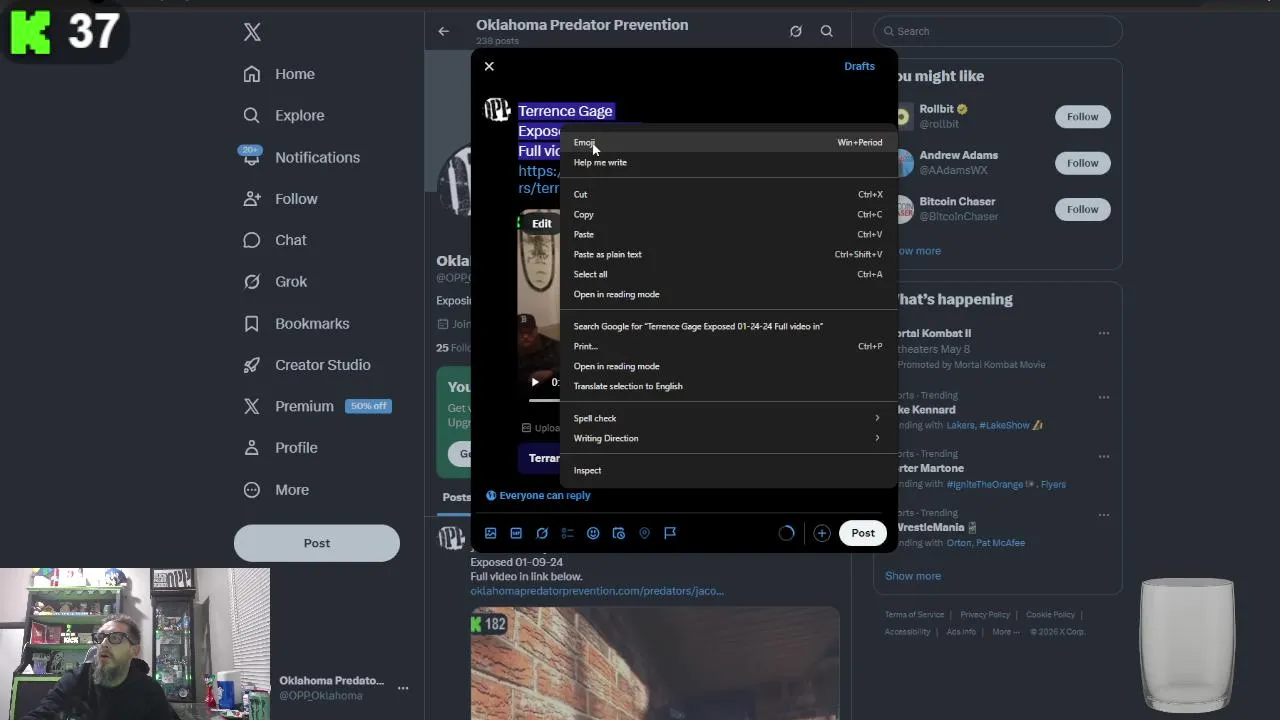Choose Select all in context menu
This screenshot has width=1280, height=720.
click(728, 274)
